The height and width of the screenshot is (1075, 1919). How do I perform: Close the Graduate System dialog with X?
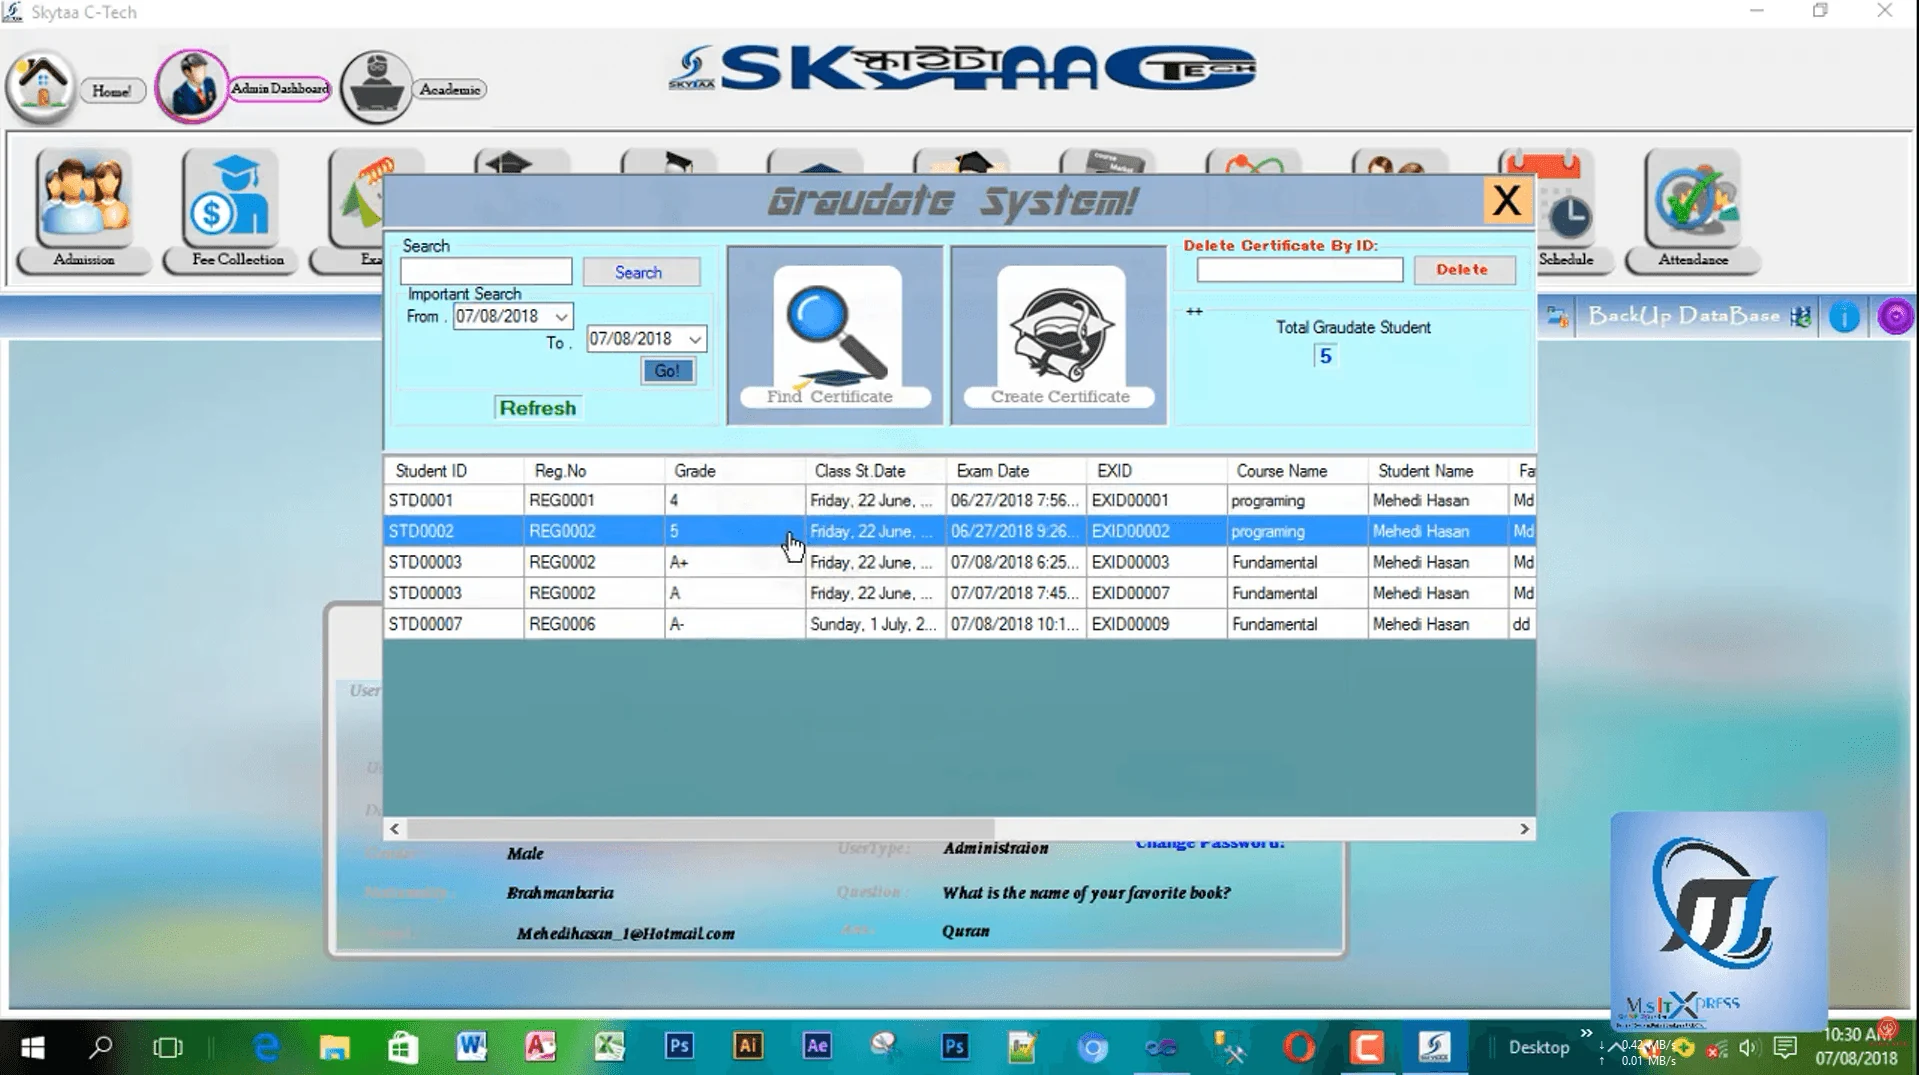(x=1506, y=201)
